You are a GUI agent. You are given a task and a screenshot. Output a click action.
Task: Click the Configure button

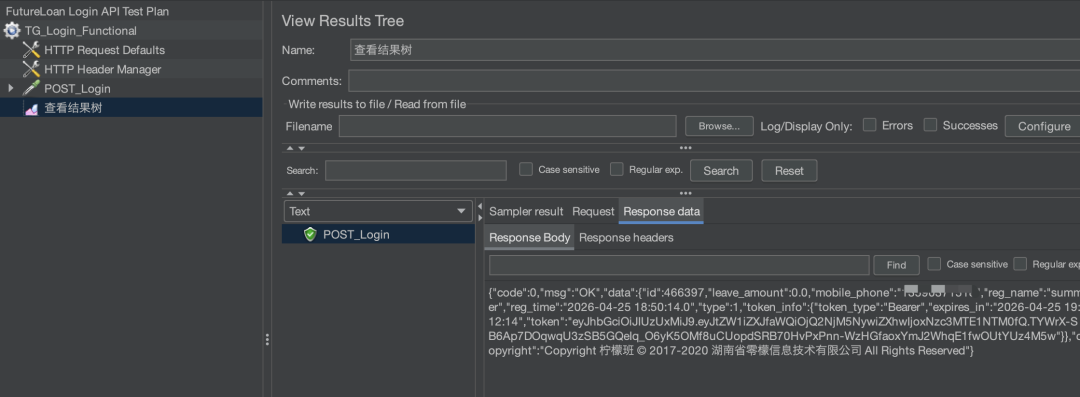1044,126
